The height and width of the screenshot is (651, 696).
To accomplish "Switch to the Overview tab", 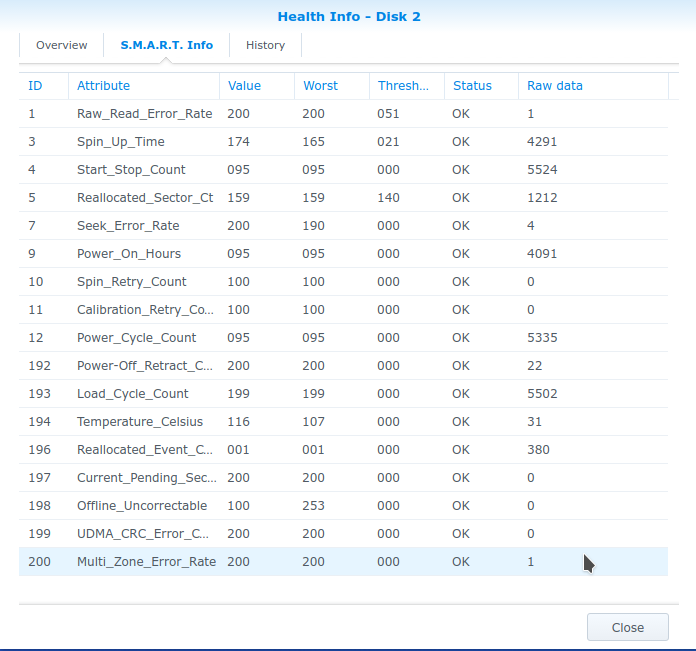I will click(62, 45).
